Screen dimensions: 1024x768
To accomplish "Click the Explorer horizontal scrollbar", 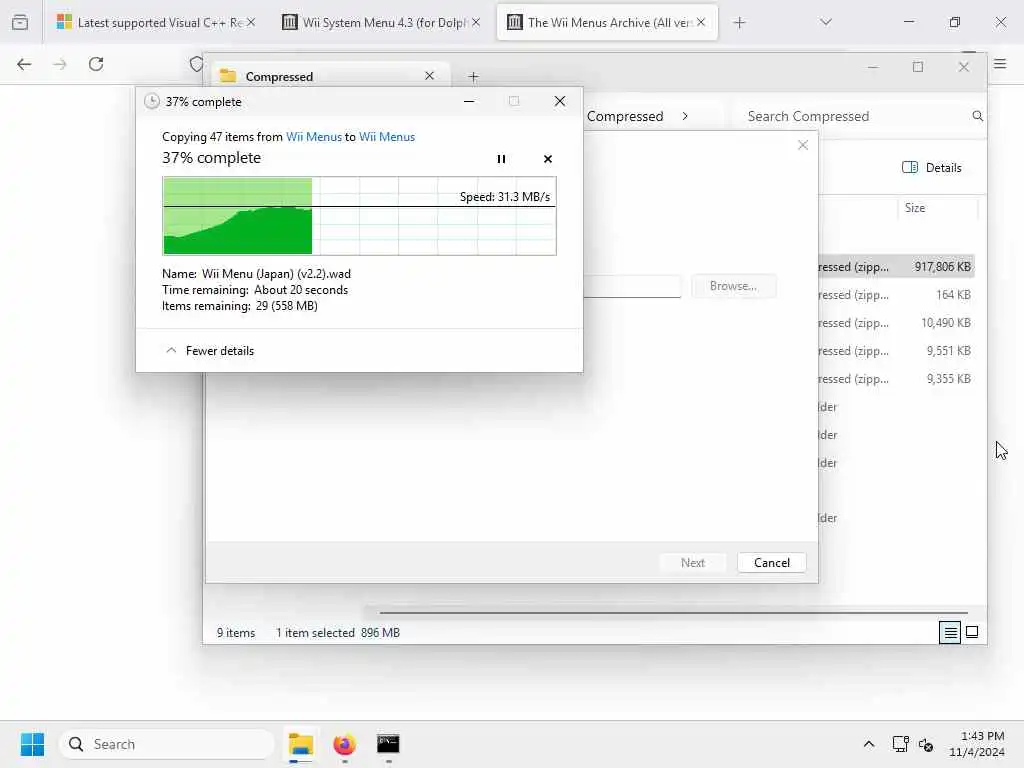I will tap(673, 613).
